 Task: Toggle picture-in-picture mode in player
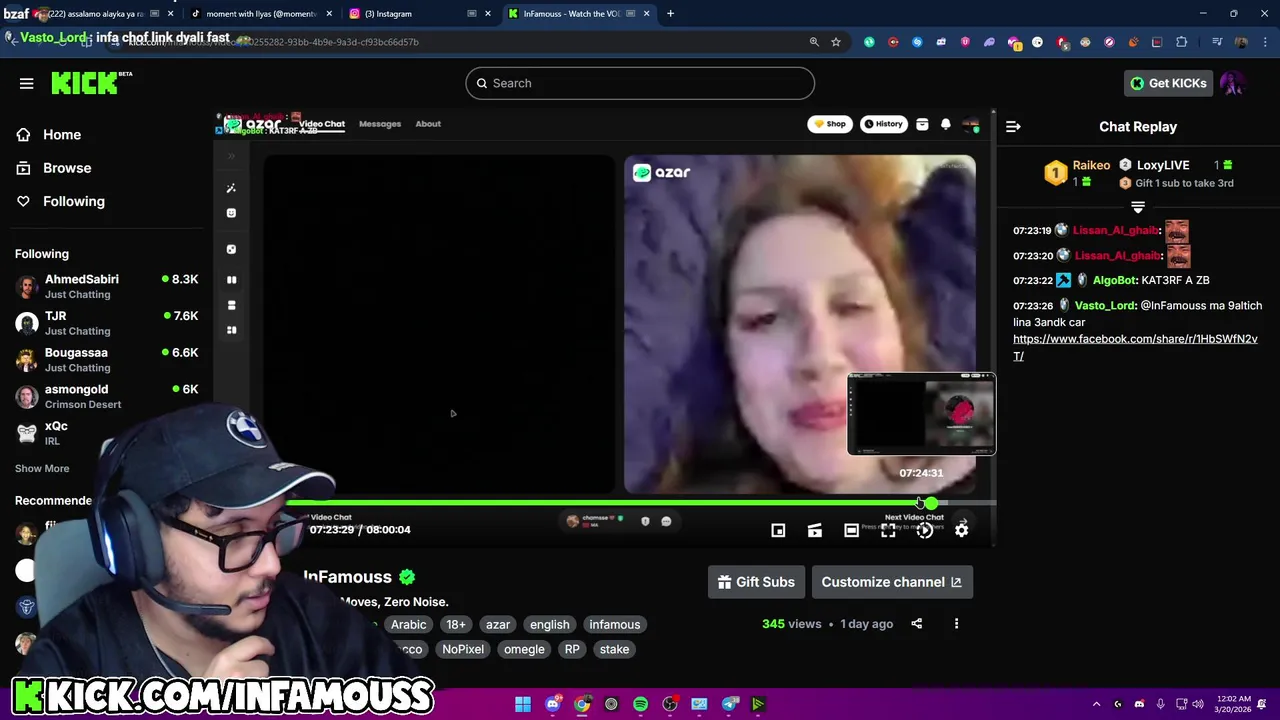778,531
